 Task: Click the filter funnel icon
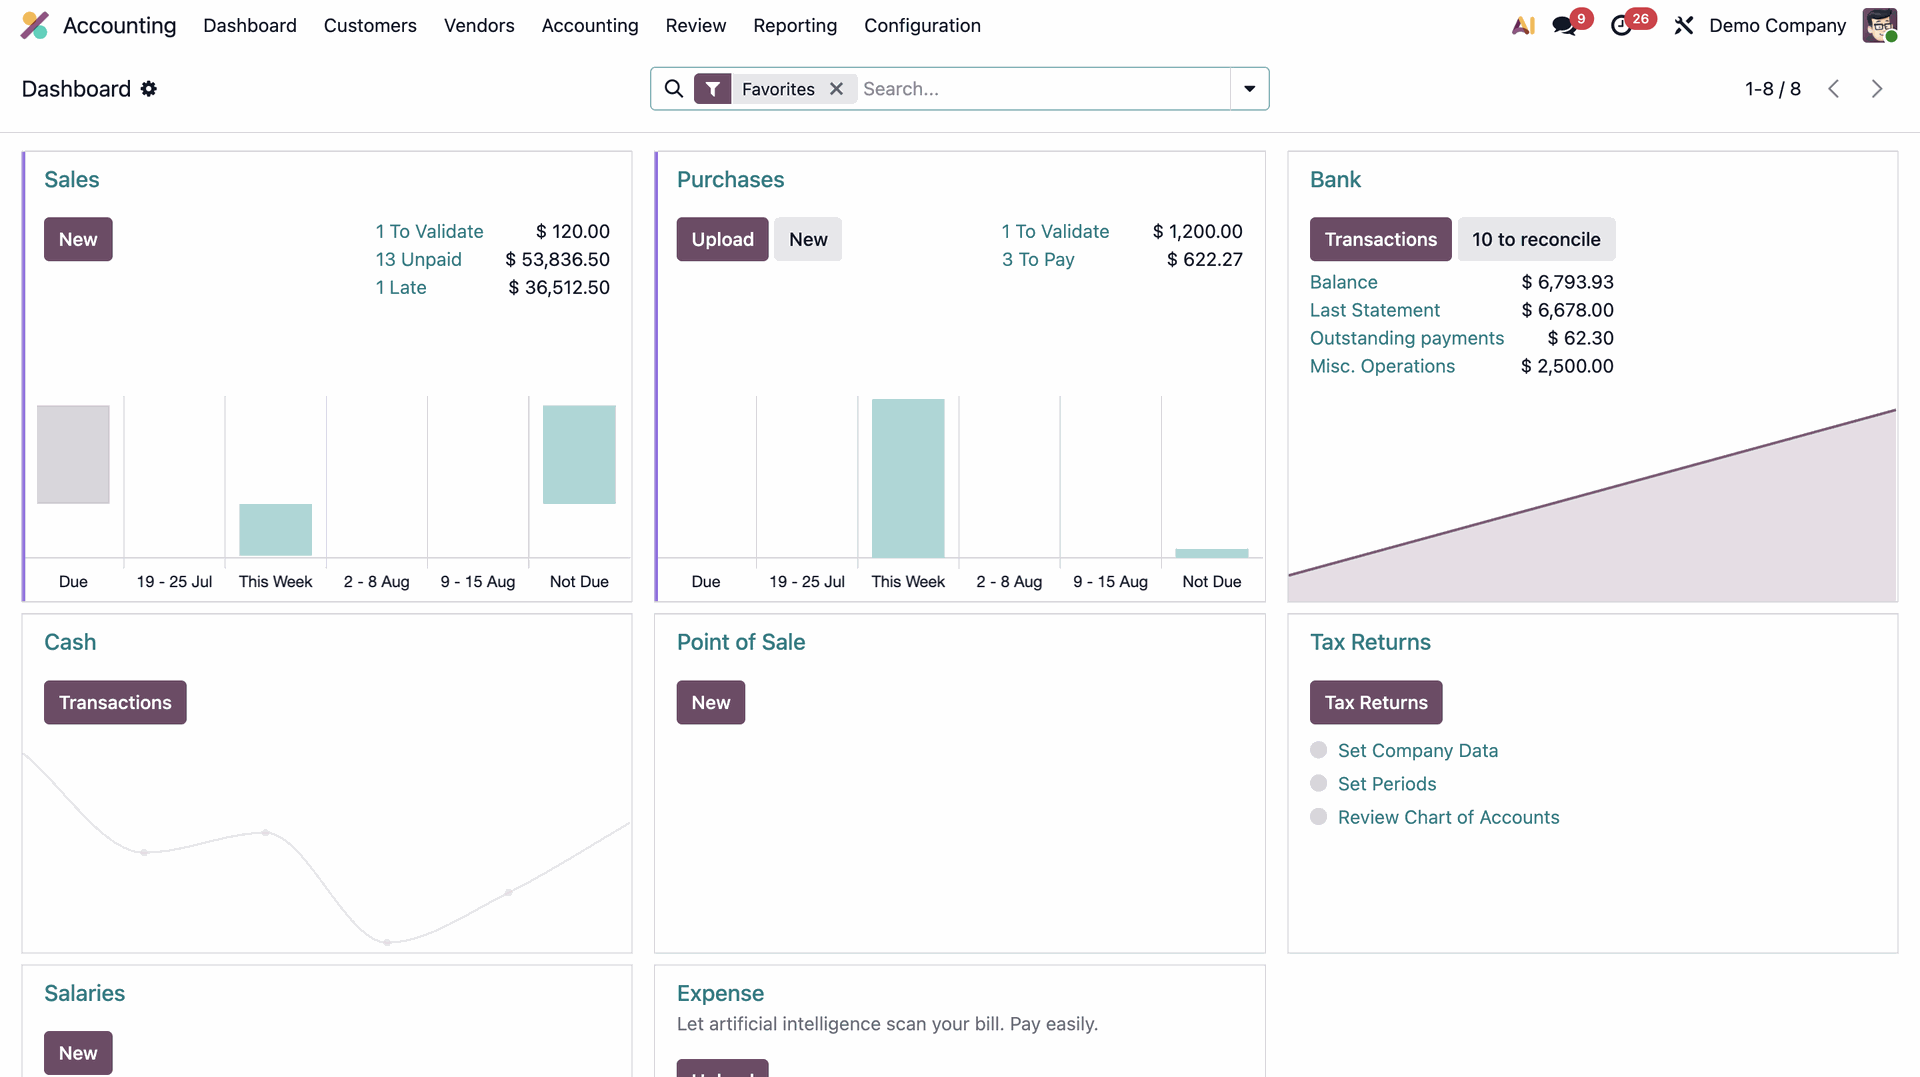coord(712,89)
